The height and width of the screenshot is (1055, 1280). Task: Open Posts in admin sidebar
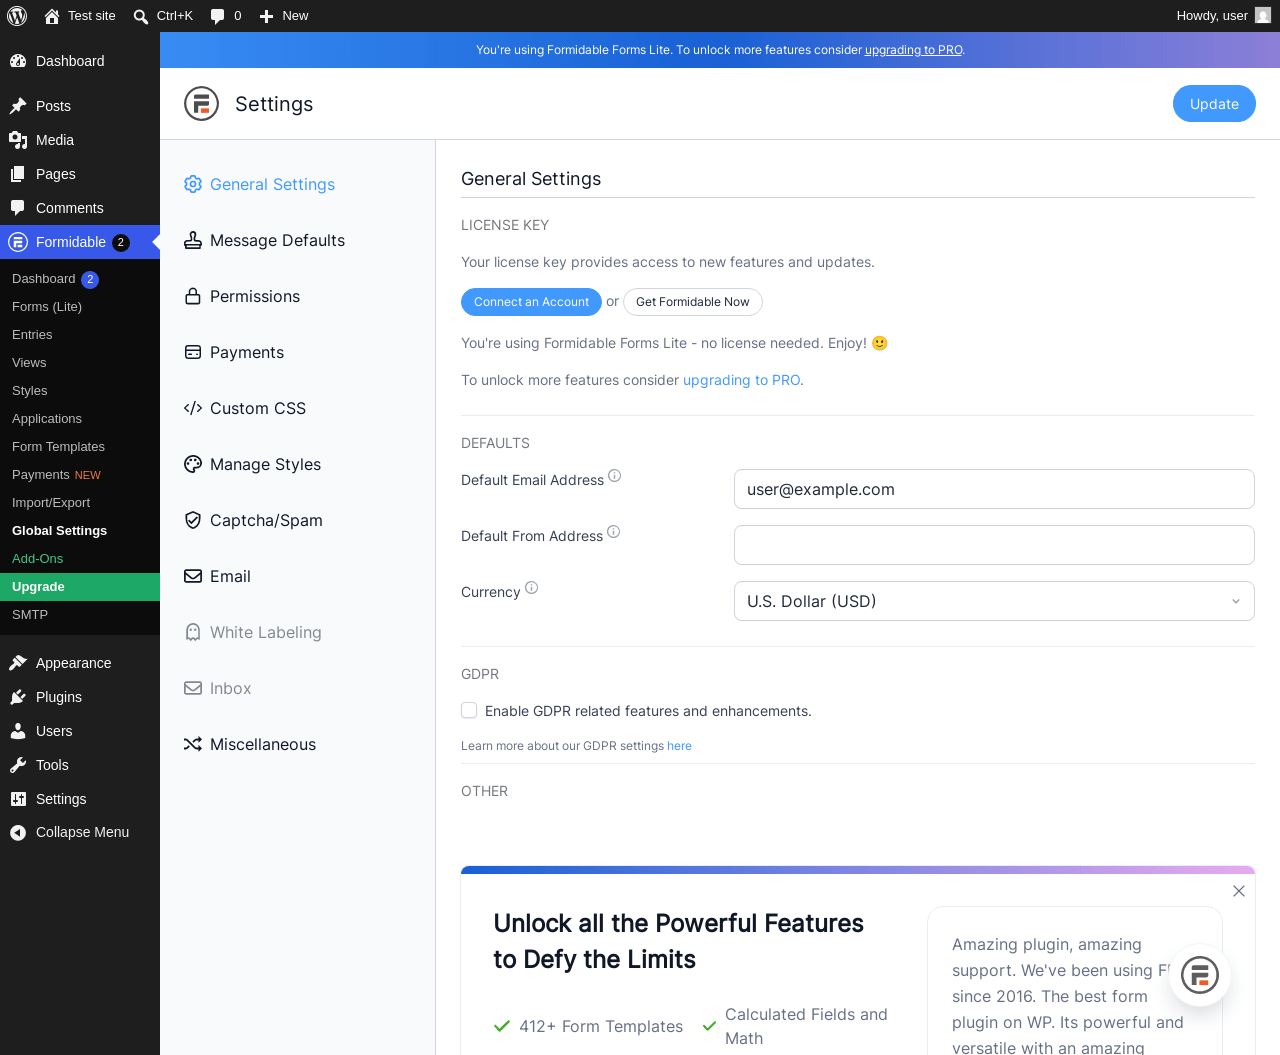coord(80,106)
